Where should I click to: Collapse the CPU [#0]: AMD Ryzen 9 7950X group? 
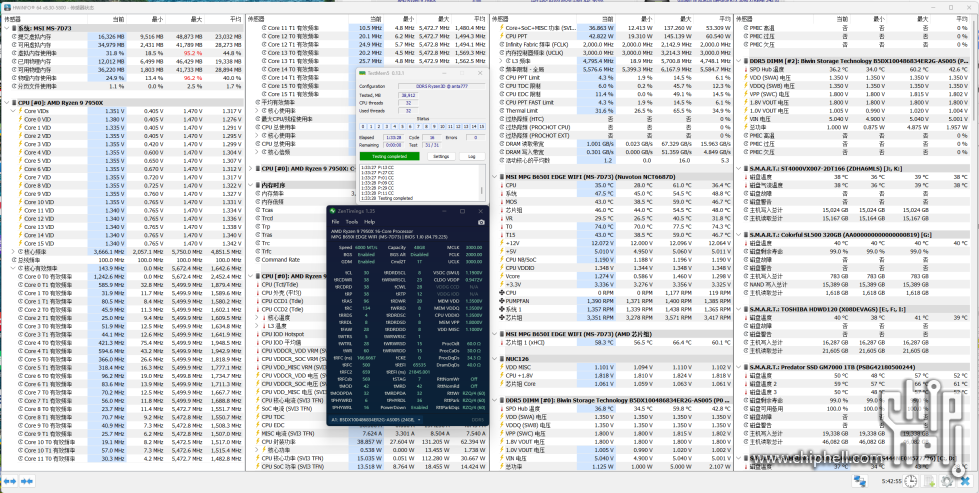tap(6, 102)
